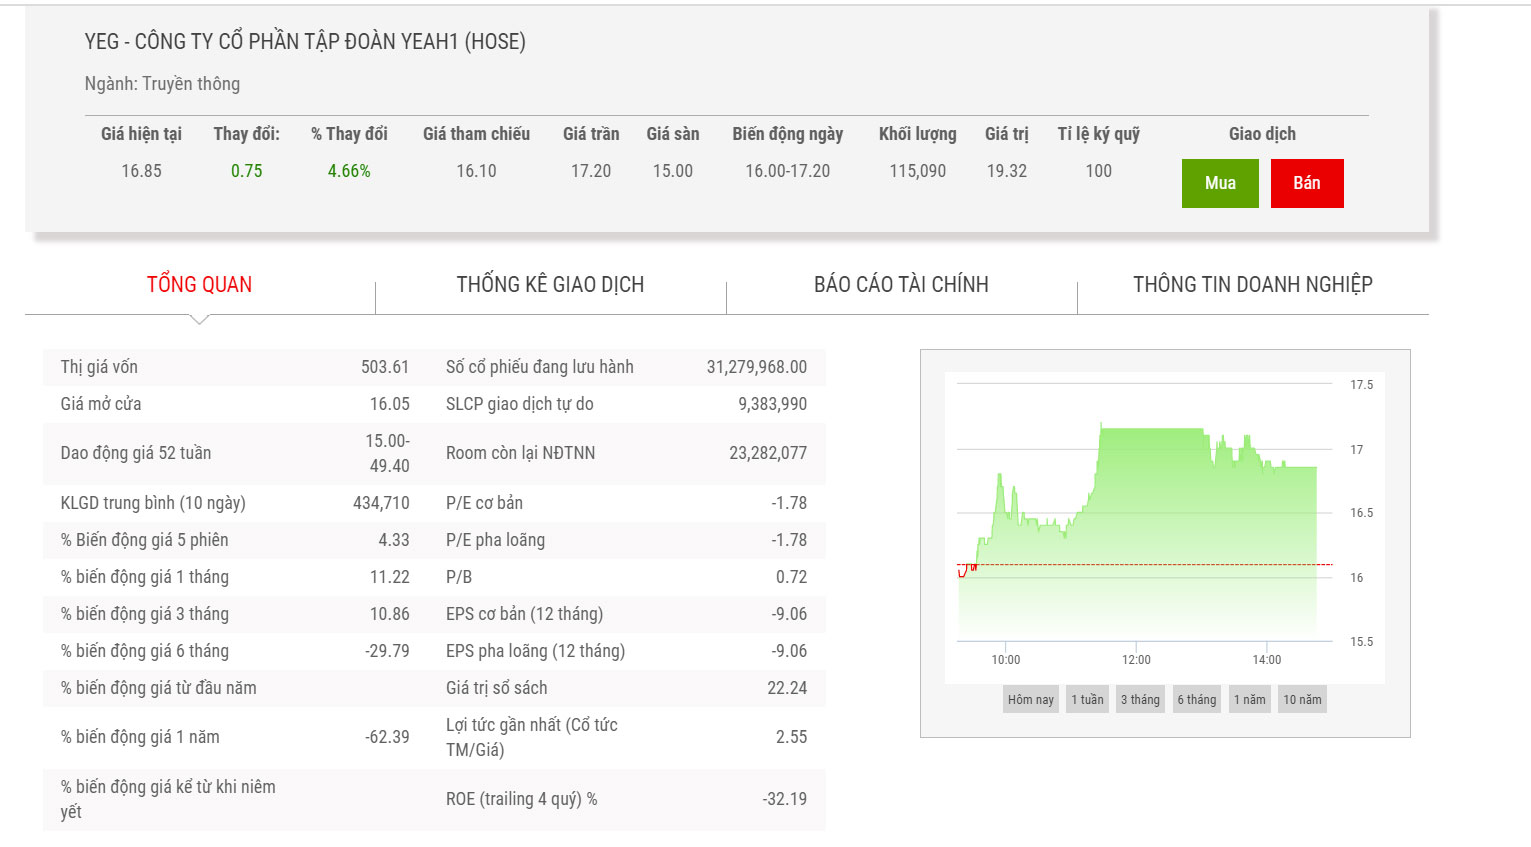The height and width of the screenshot is (847, 1531).
Task: Click the YEG company title heading
Action: point(305,42)
